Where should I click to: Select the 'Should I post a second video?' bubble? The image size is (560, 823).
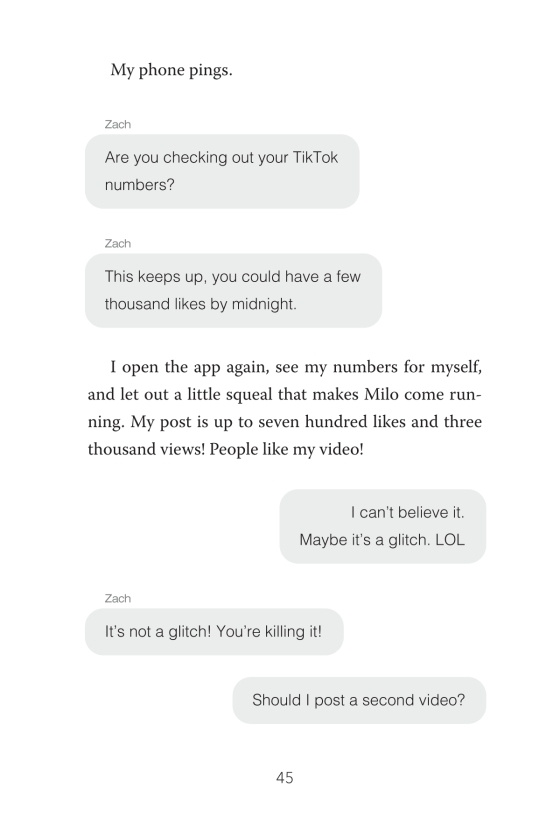coord(359,700)
